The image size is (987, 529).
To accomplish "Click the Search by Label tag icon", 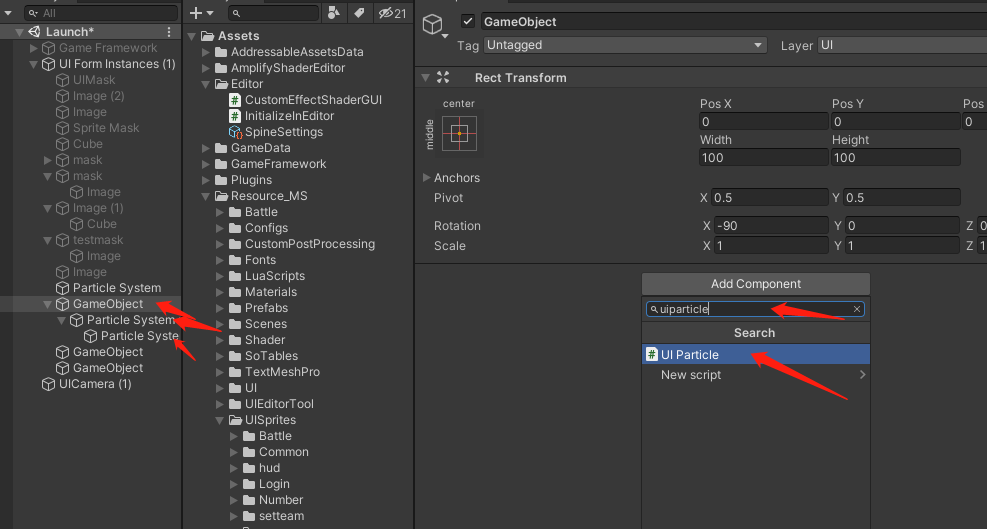I will (358, 13).
